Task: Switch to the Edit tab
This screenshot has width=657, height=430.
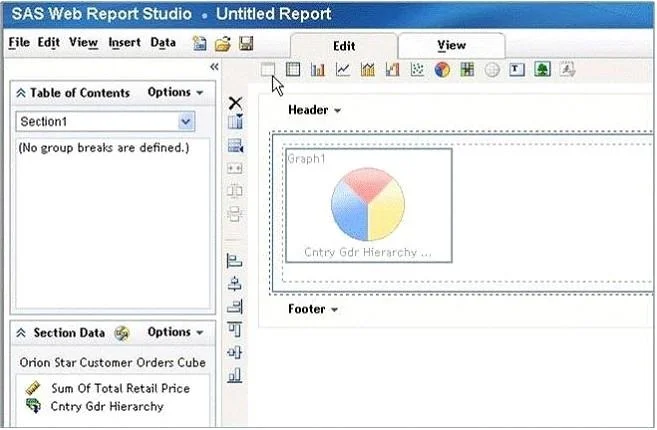Action: [344, 46]
